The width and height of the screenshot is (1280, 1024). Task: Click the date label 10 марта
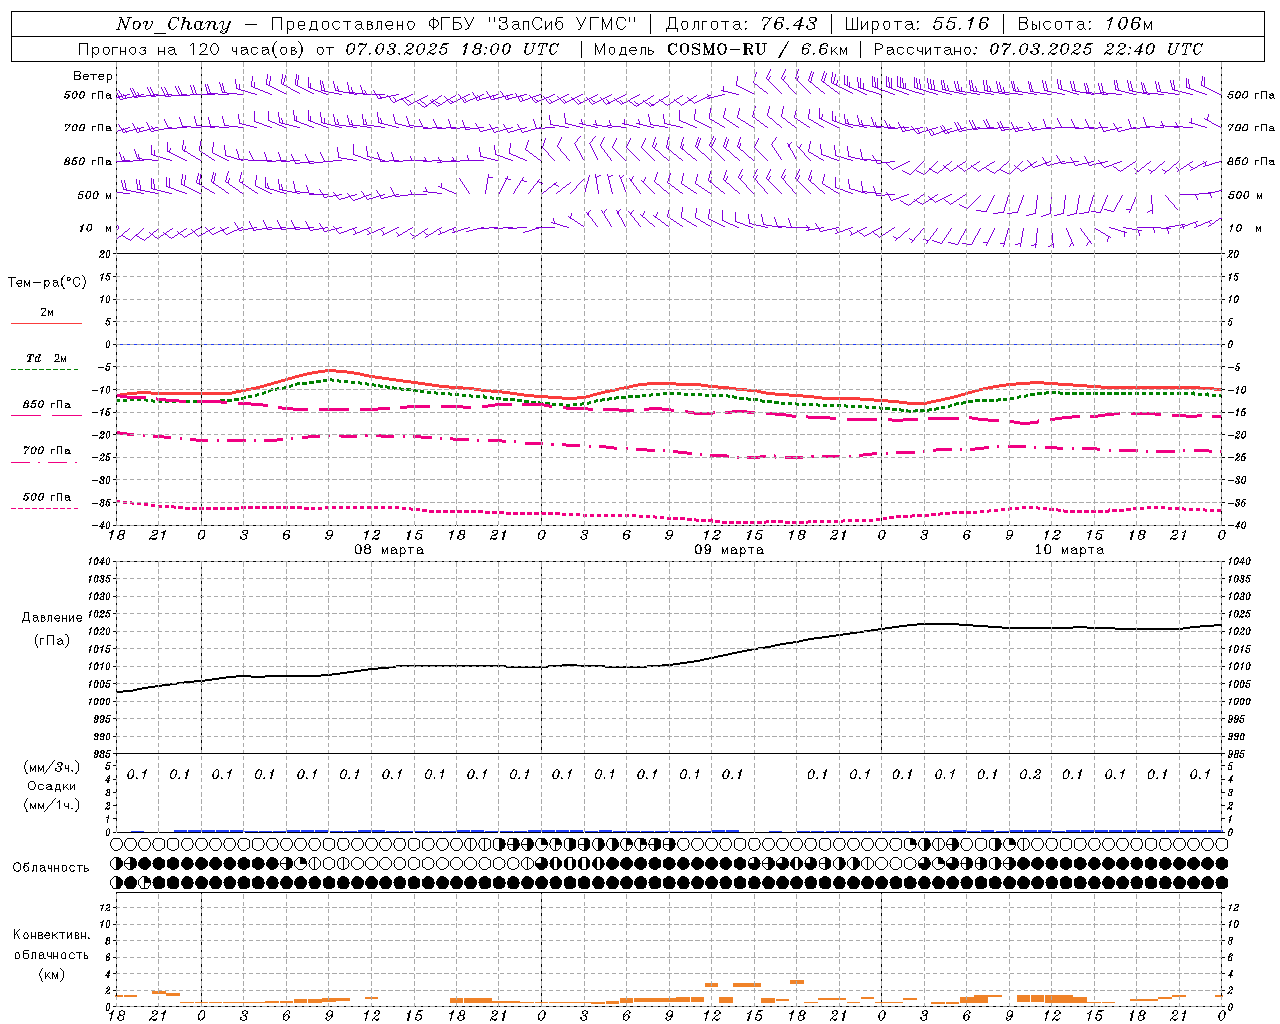[x=1069, y=550]
